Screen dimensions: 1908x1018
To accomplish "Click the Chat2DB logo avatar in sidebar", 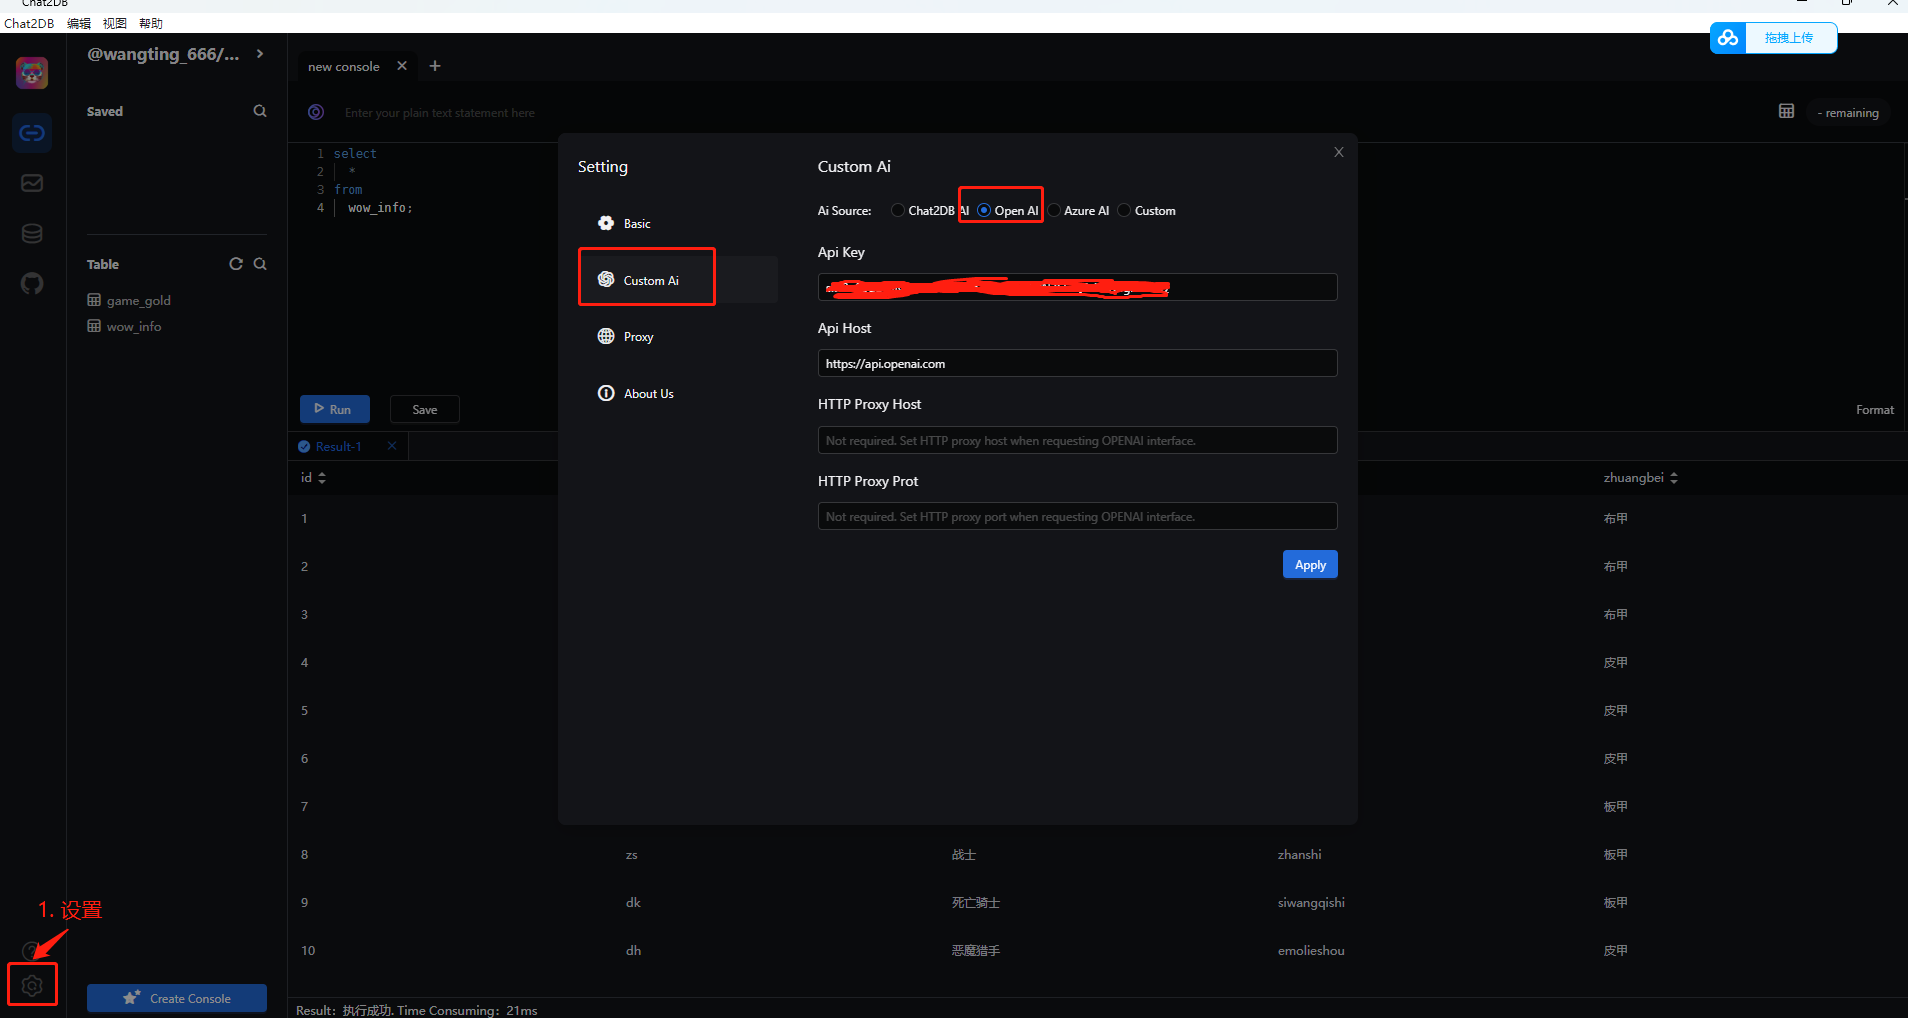I will [x=32, y=73].
